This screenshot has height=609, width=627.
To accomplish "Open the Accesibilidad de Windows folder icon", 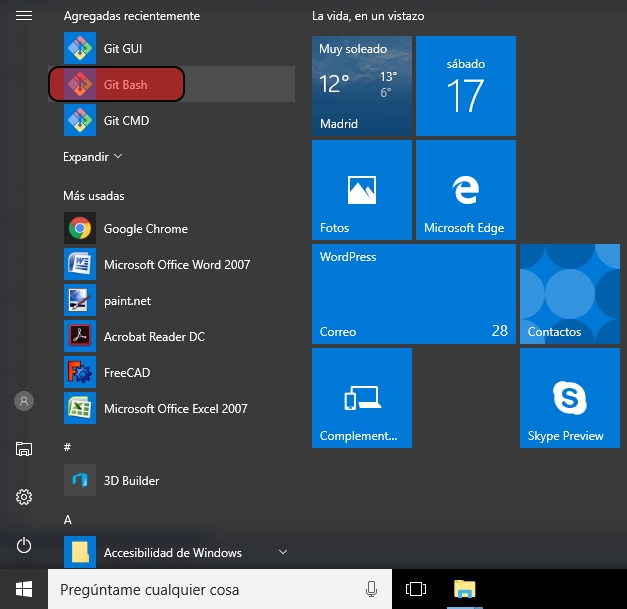I will (x=80, y=552).
